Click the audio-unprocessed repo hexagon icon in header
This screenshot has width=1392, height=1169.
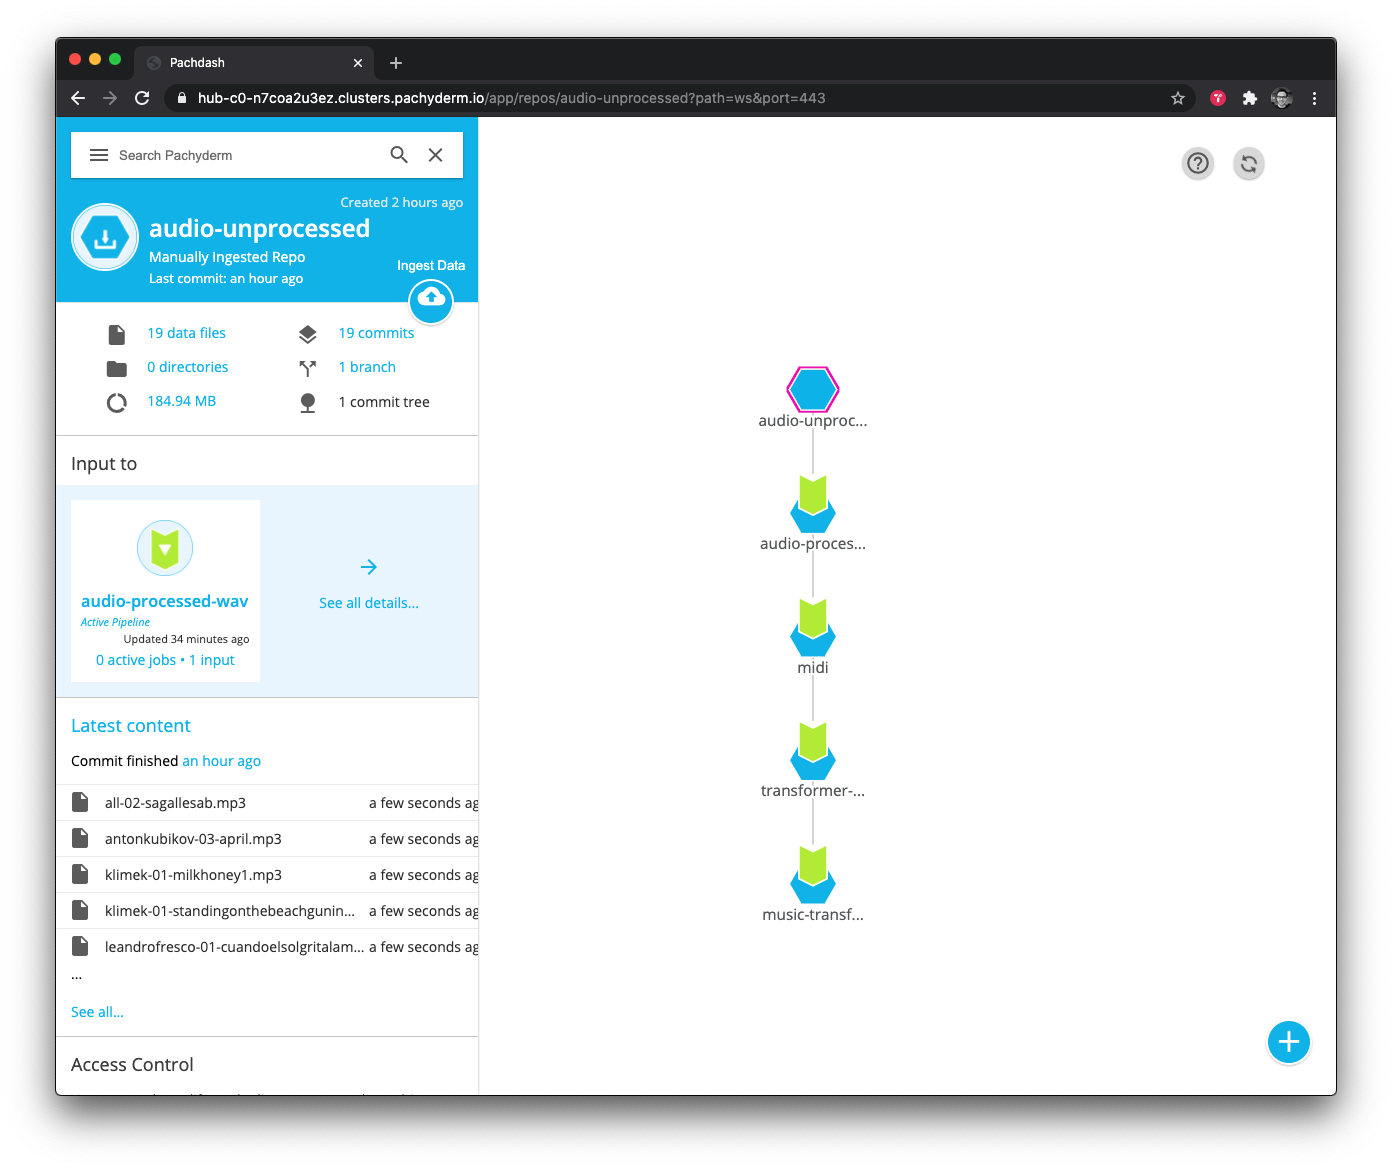(x=105, y=238)
